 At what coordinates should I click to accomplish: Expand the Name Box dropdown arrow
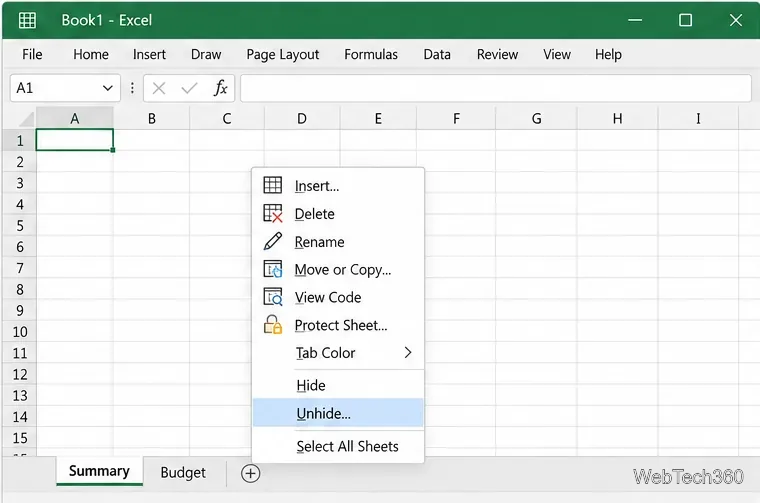pos(108,88)
